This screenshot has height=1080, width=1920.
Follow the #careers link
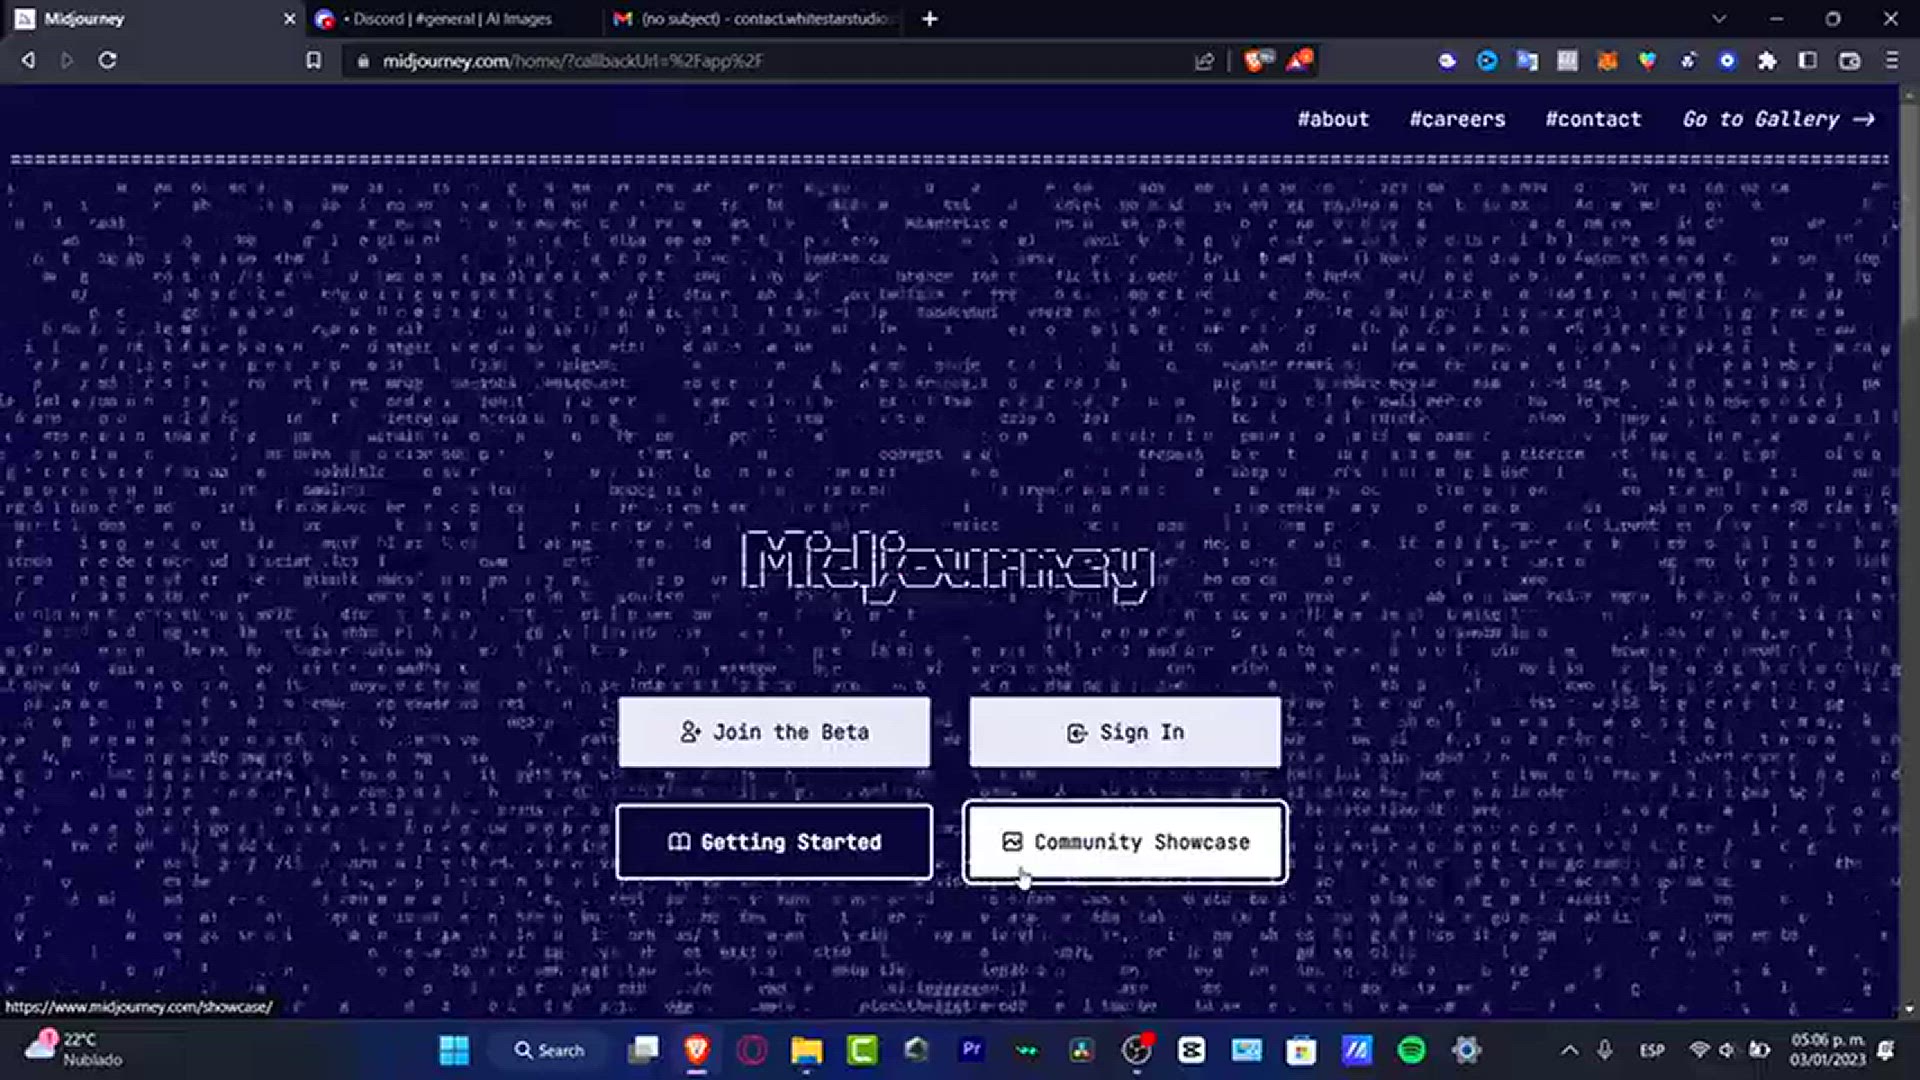pos(1457,119)
